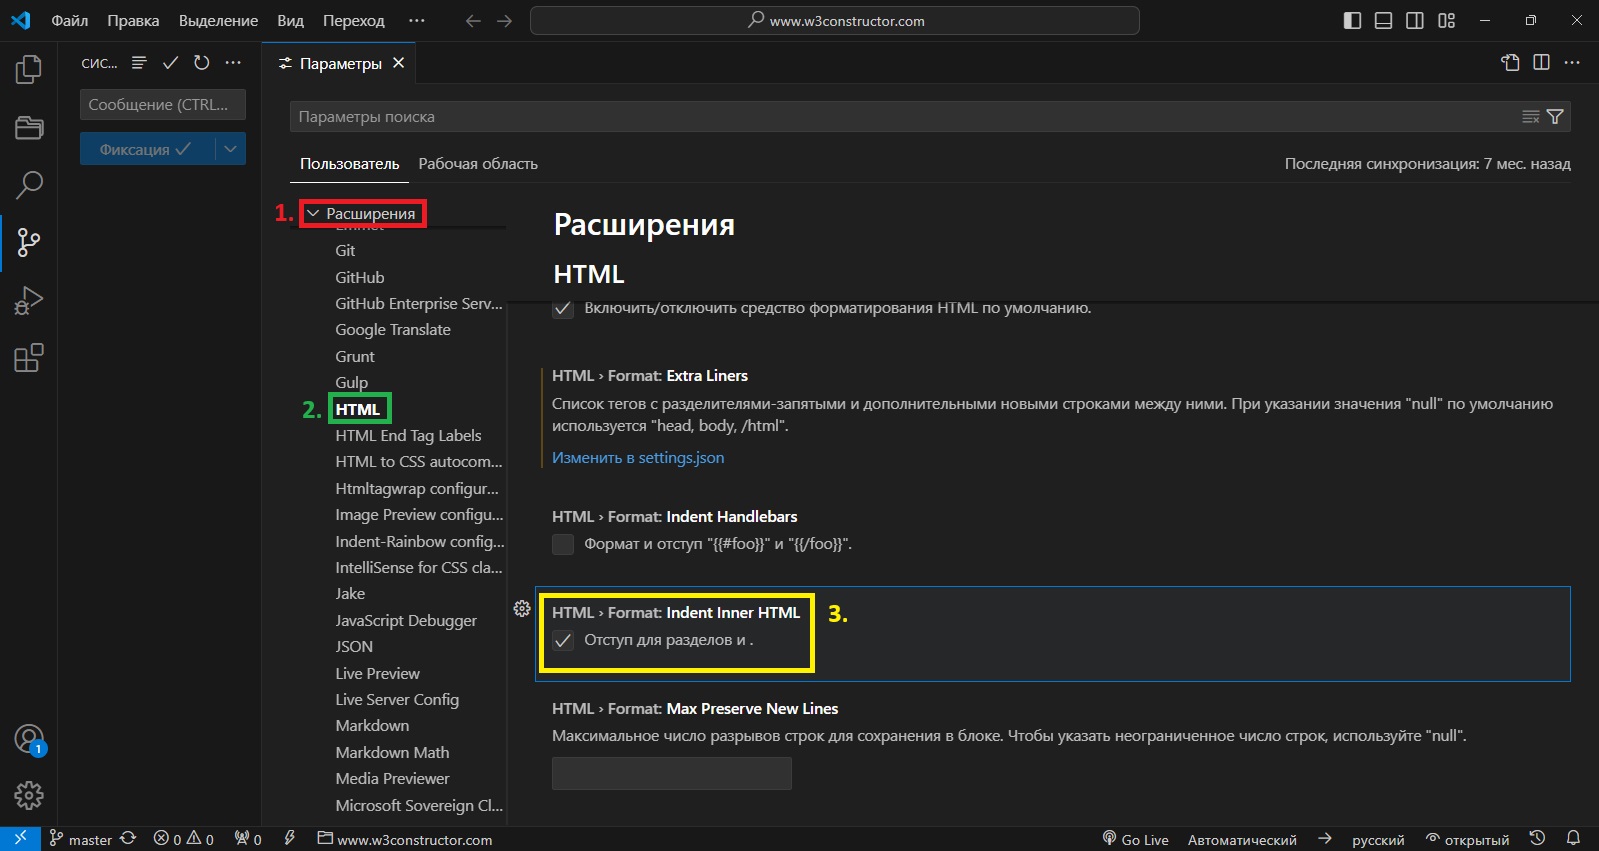
Task: Refresh the source control view
Action: (202, 63)
